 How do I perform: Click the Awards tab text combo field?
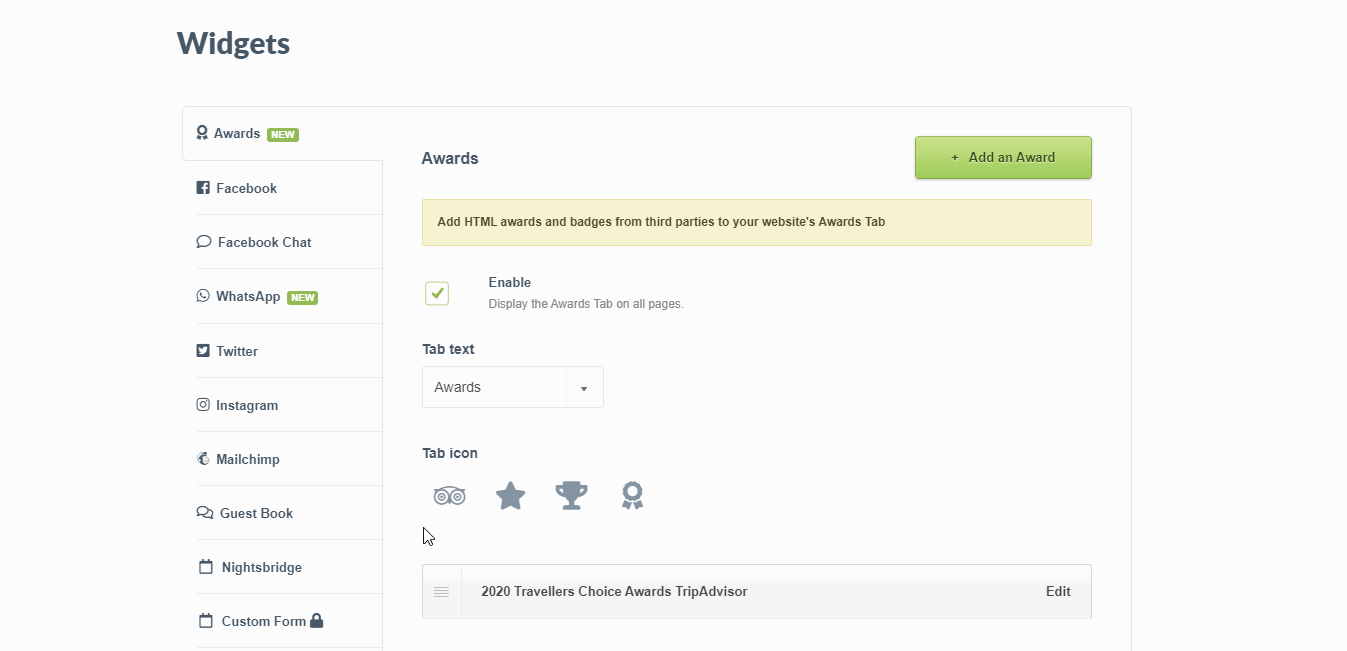click(x=495, y=388)
